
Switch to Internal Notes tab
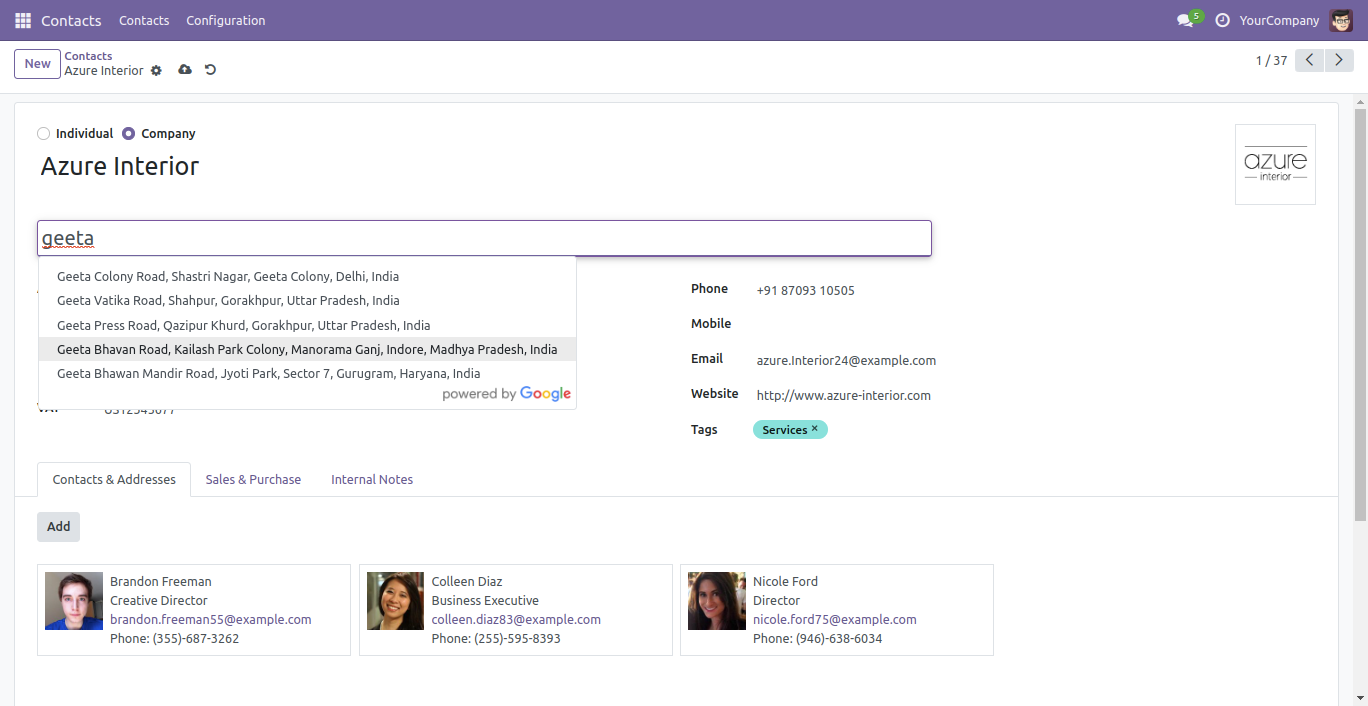tap(372, 479)
